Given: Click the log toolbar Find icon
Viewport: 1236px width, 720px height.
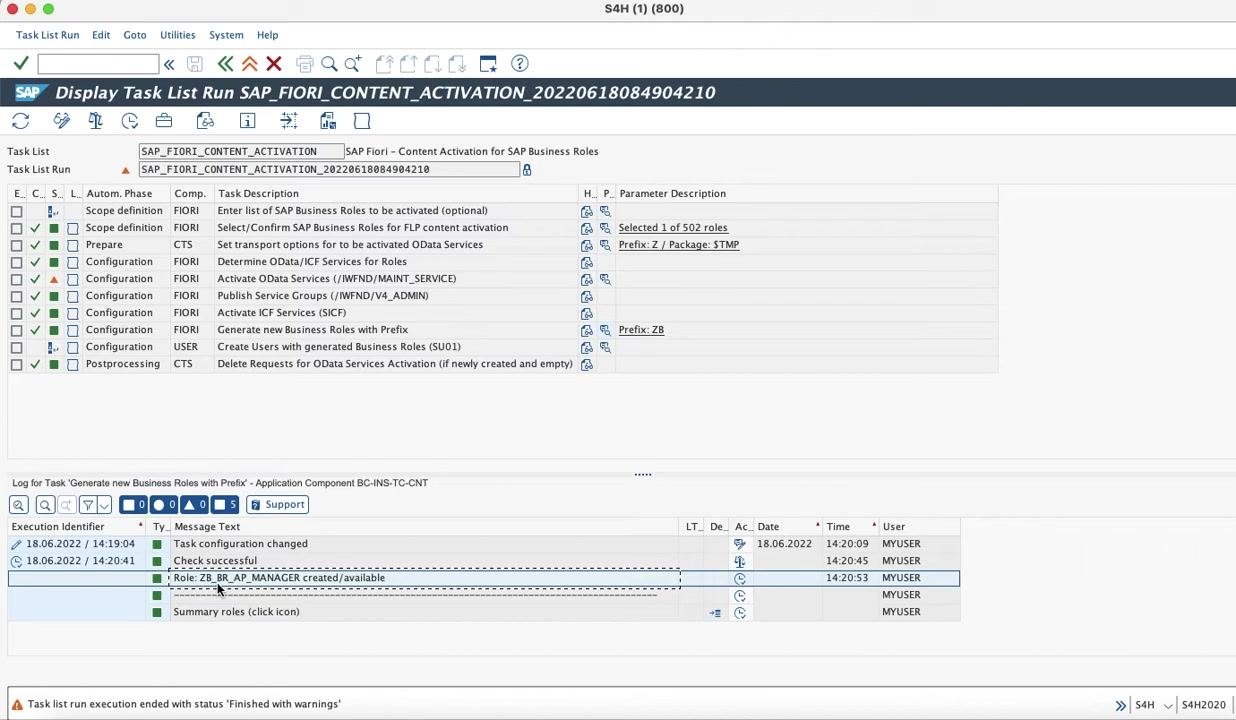Looking at the screenshot, I should coord(44,505).
